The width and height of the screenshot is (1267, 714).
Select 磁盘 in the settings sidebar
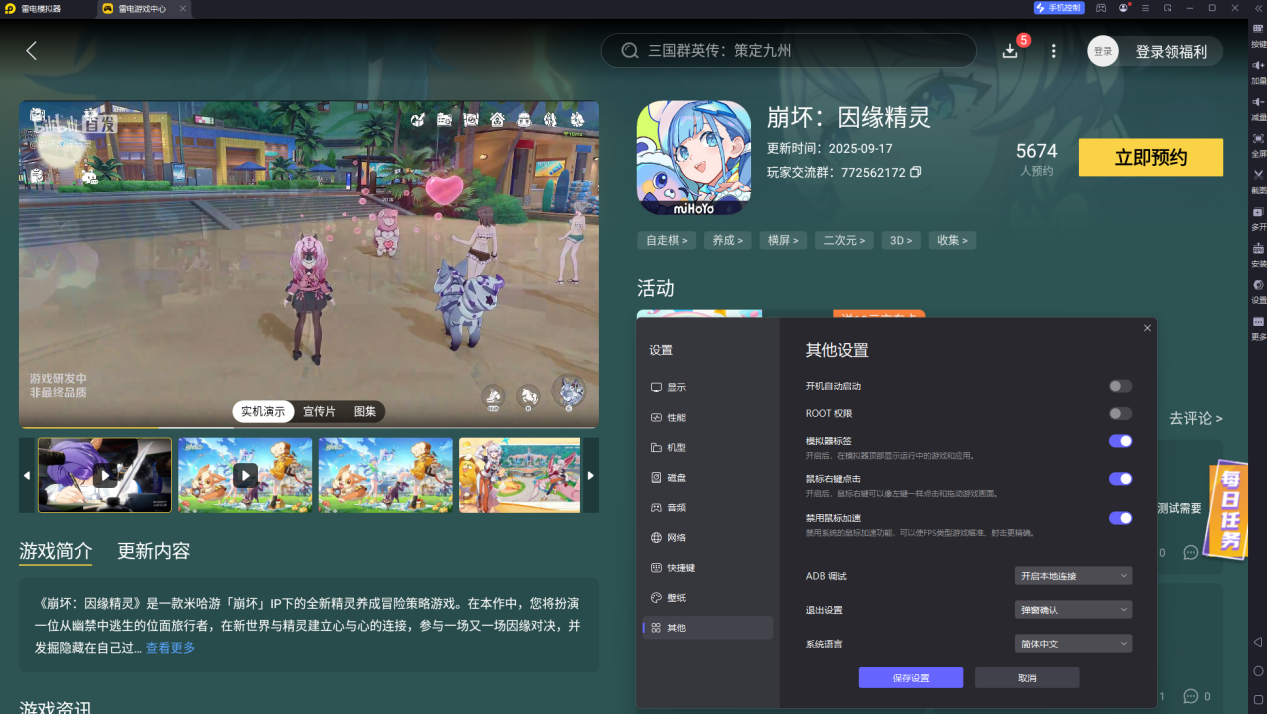click(707, 477)
